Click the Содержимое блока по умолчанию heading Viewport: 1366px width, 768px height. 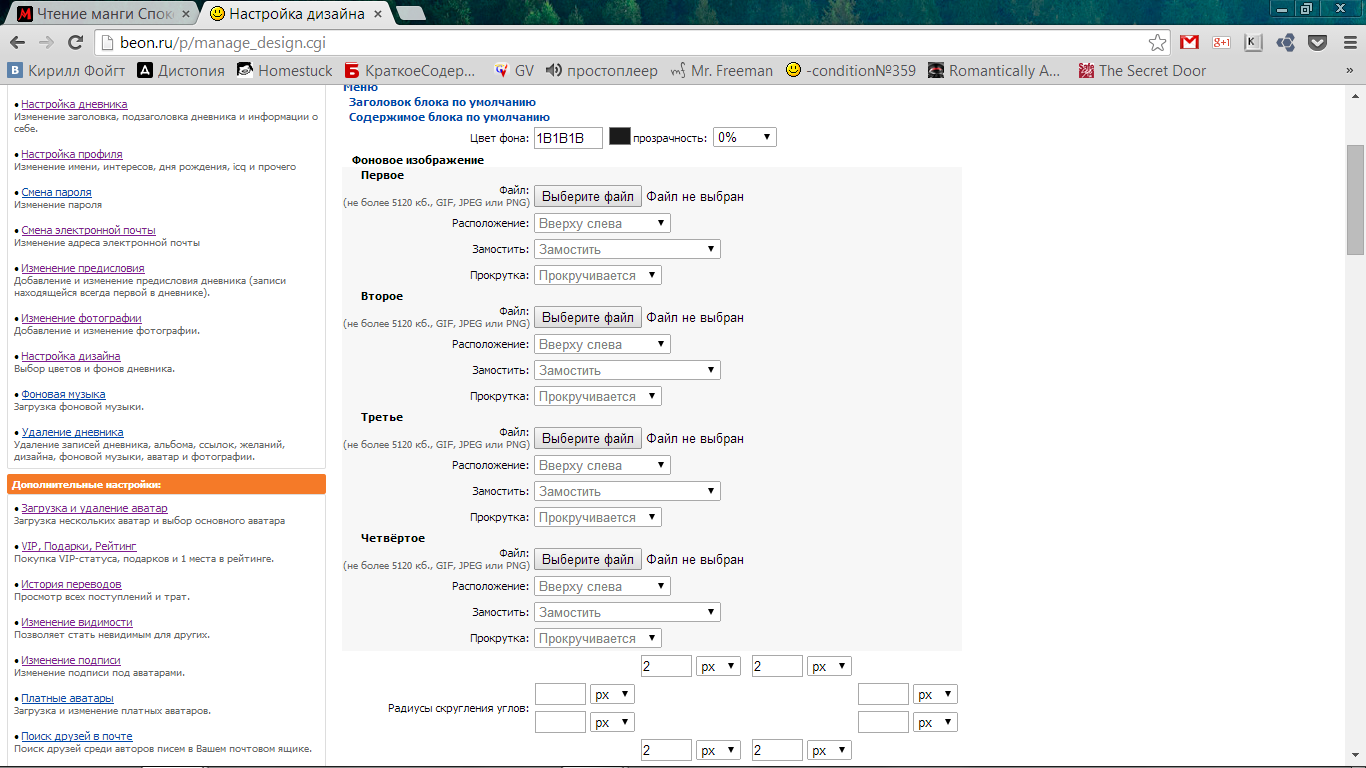pyautogui.click(x=449, y=117)
